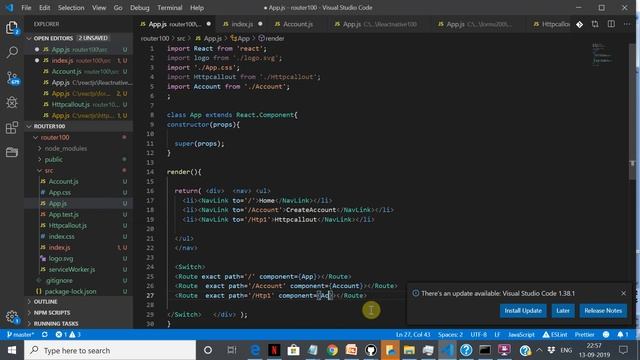This screenshot has width=640, height=360.
Task: Click the Spaces: 2 indentation setting
Action: click(x=450, y=334)
